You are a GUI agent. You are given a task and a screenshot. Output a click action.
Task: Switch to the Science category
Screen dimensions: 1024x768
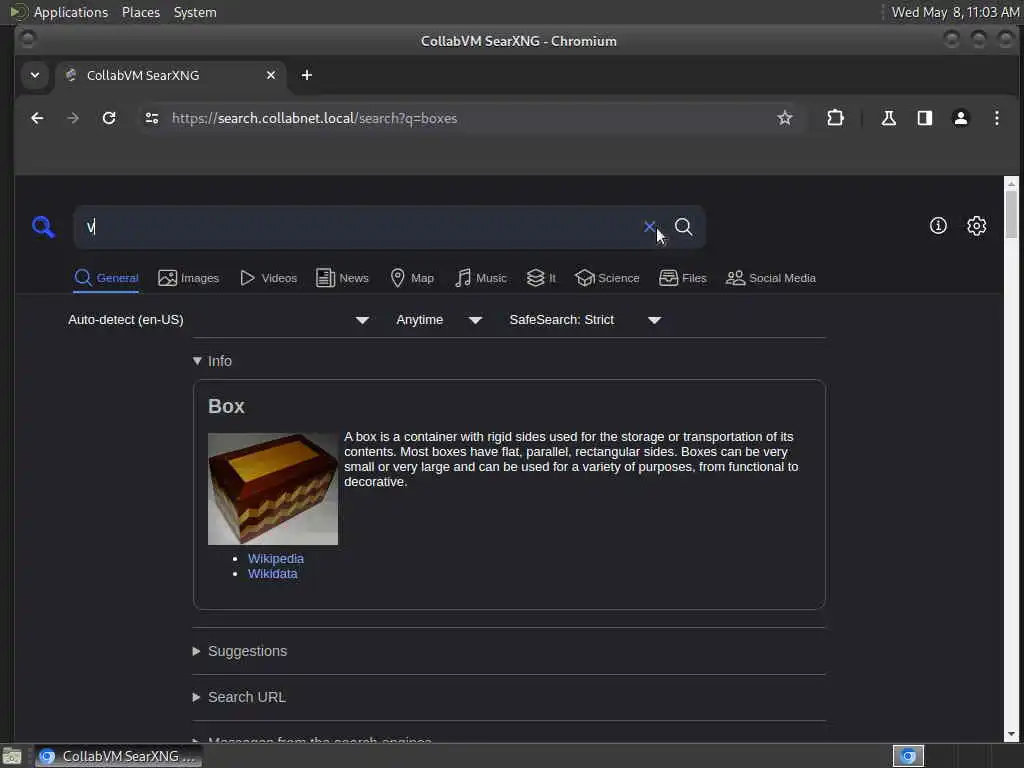point(607,278)
